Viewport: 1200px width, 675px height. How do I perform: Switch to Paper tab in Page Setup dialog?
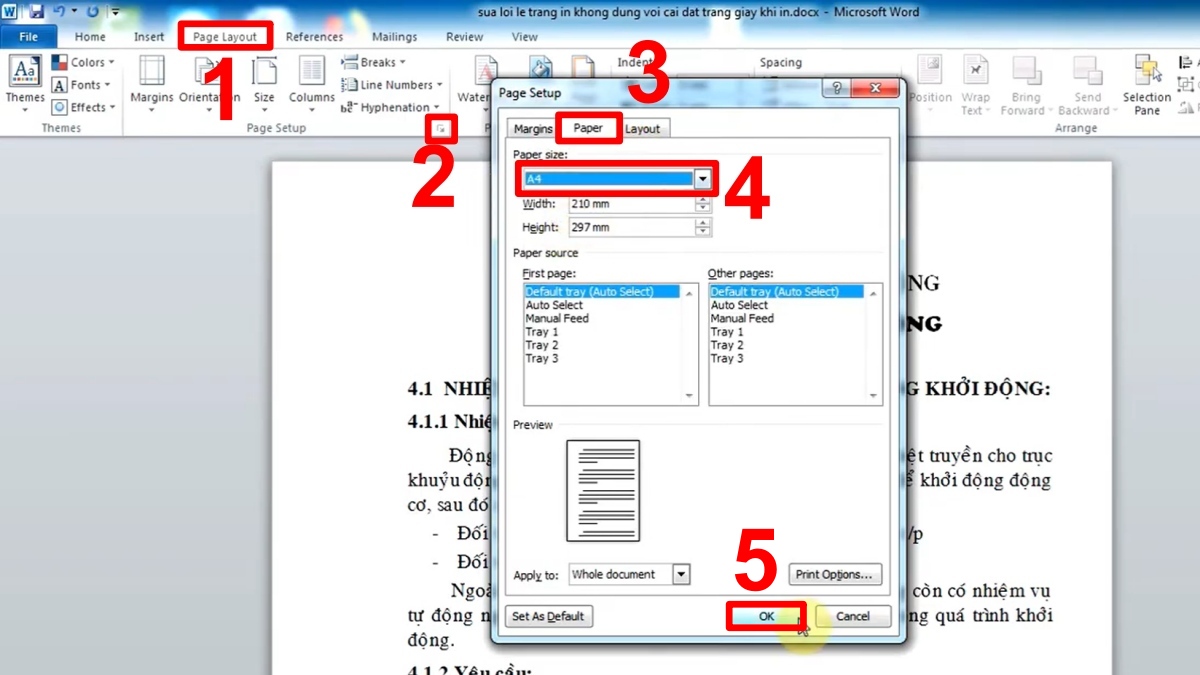(x=588, y=128)
